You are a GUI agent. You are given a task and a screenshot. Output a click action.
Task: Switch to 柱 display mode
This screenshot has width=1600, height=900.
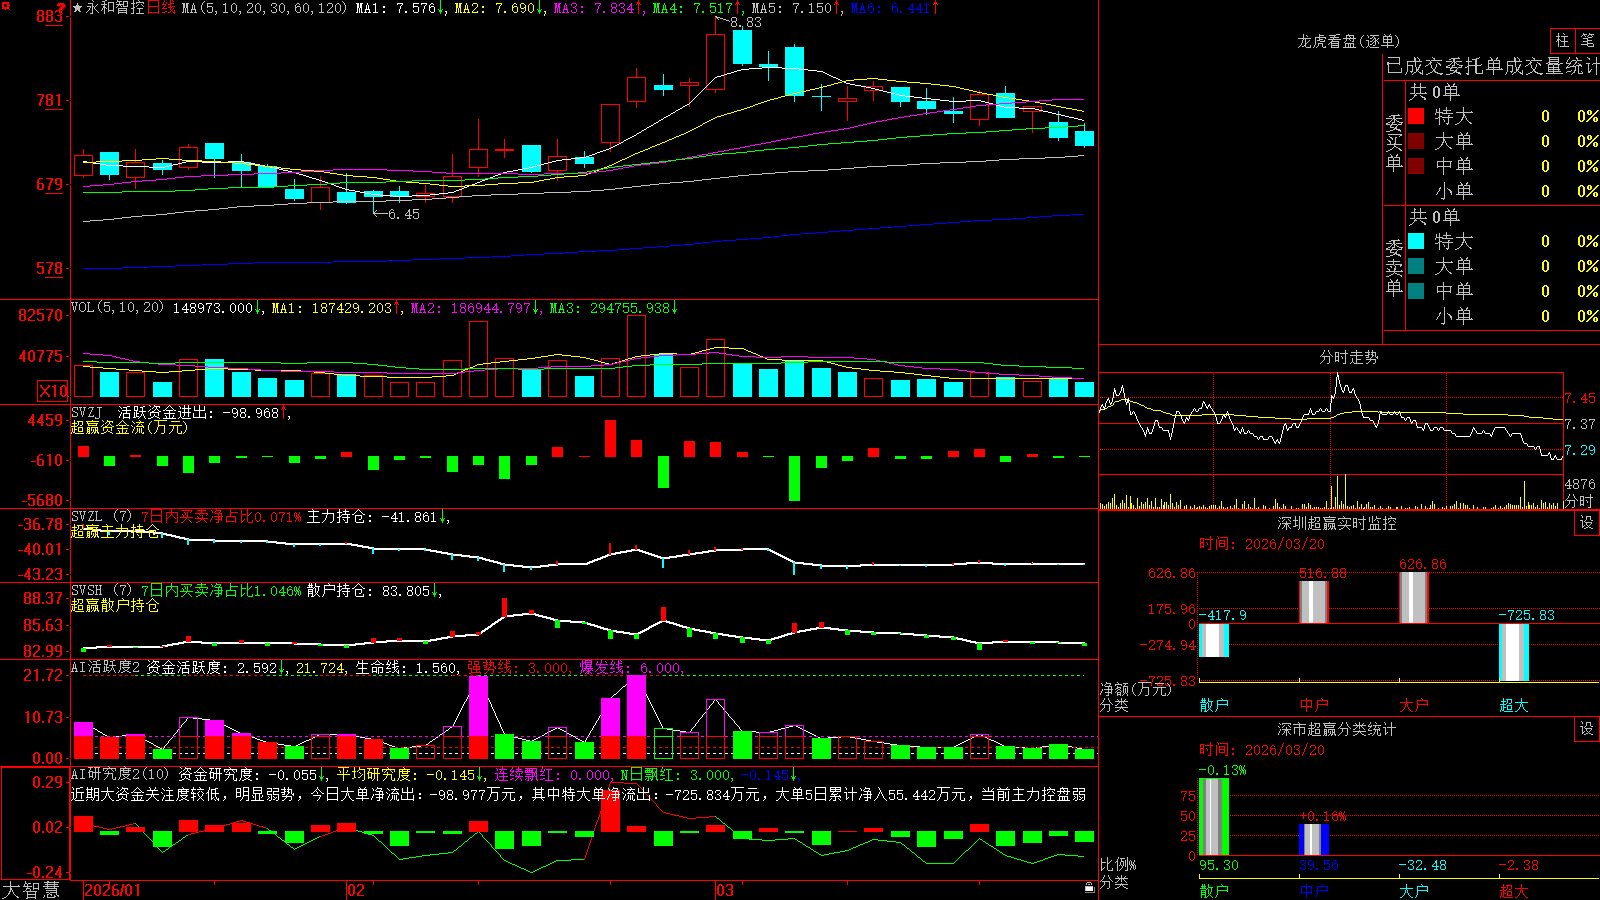[1562, 41]
